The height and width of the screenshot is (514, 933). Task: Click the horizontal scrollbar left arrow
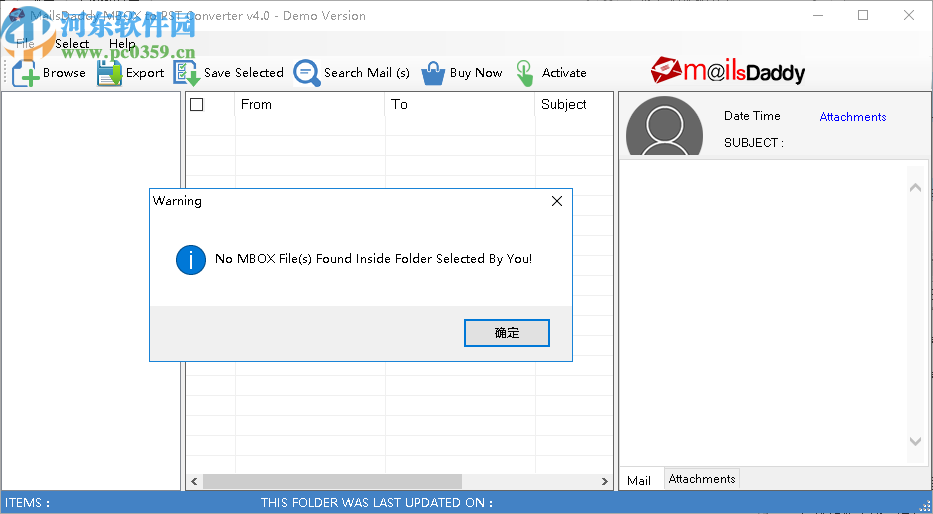pos(194,481)
